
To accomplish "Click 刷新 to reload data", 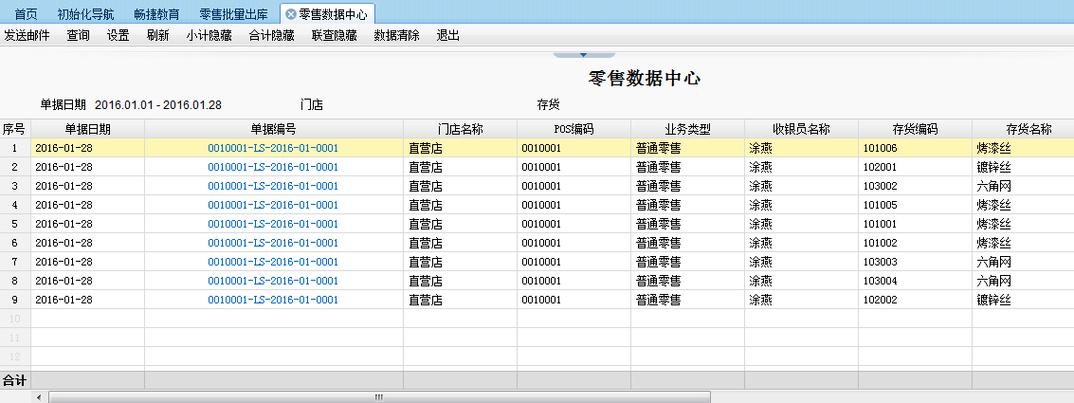I will click(x=158, y=36).
